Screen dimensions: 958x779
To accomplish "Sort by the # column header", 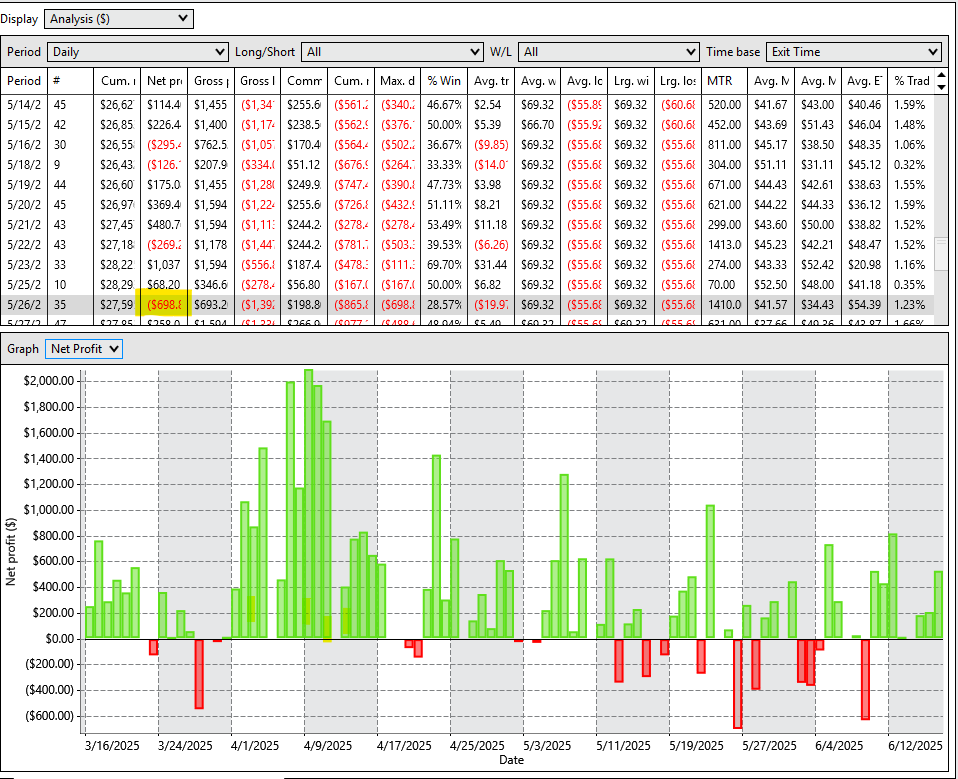I will point(70,81).
